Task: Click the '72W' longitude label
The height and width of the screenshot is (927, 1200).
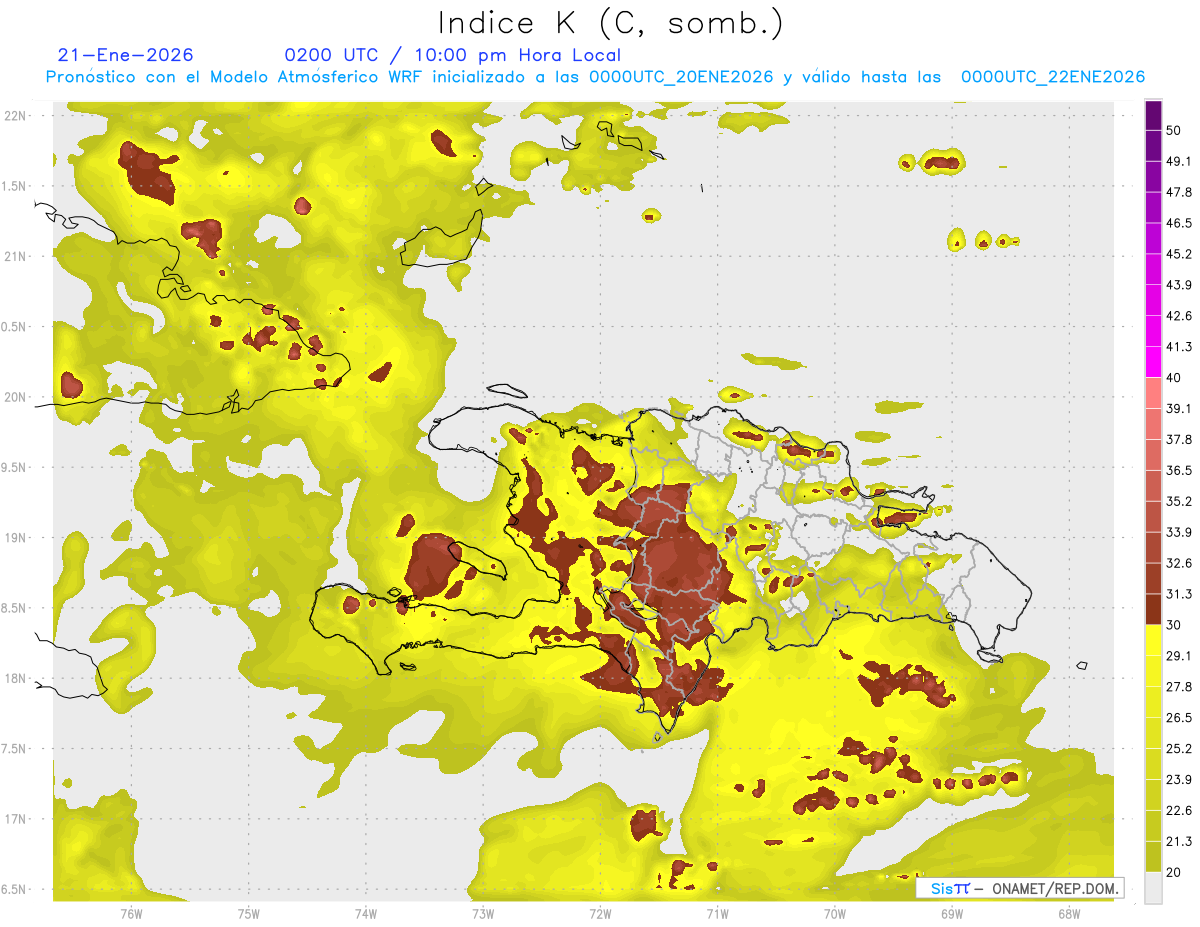Action: 600,913
